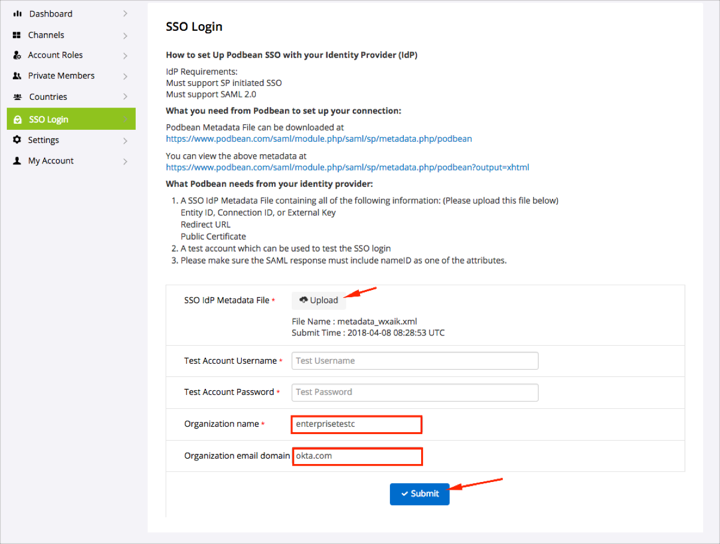This screenshot has height=544, width=720.
Task: Click the Dashboard bar chart icon
Action: (17, 14)
